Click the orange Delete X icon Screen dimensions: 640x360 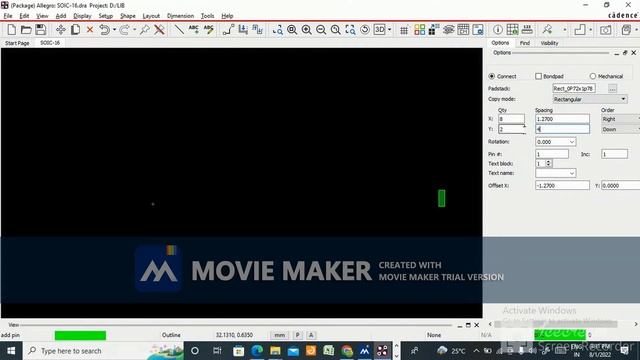pos(90,30)
